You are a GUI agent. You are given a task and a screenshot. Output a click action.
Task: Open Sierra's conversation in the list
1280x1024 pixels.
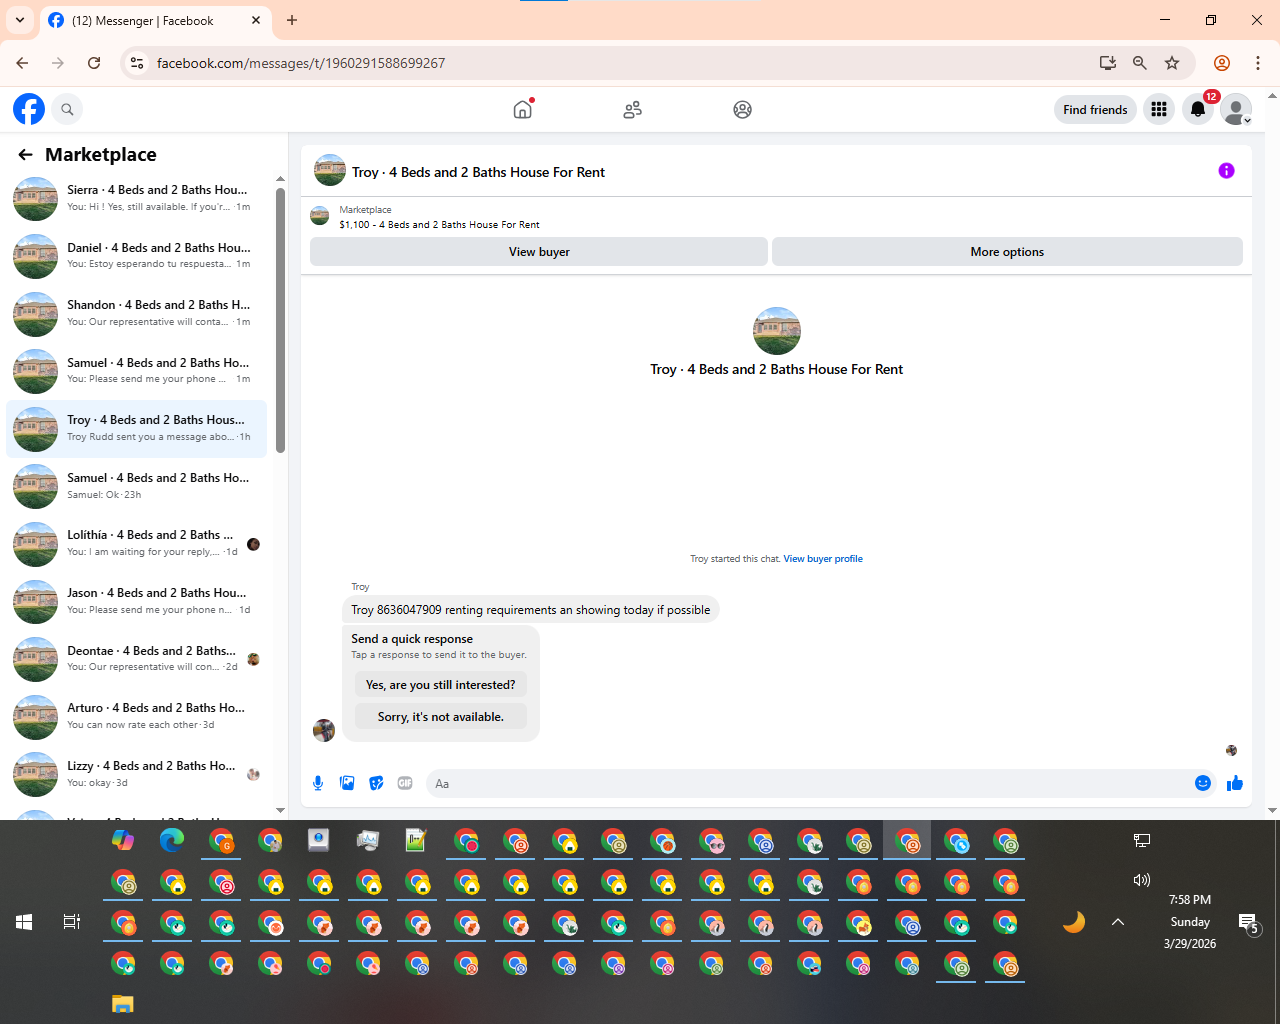click(x=137, y=198)
